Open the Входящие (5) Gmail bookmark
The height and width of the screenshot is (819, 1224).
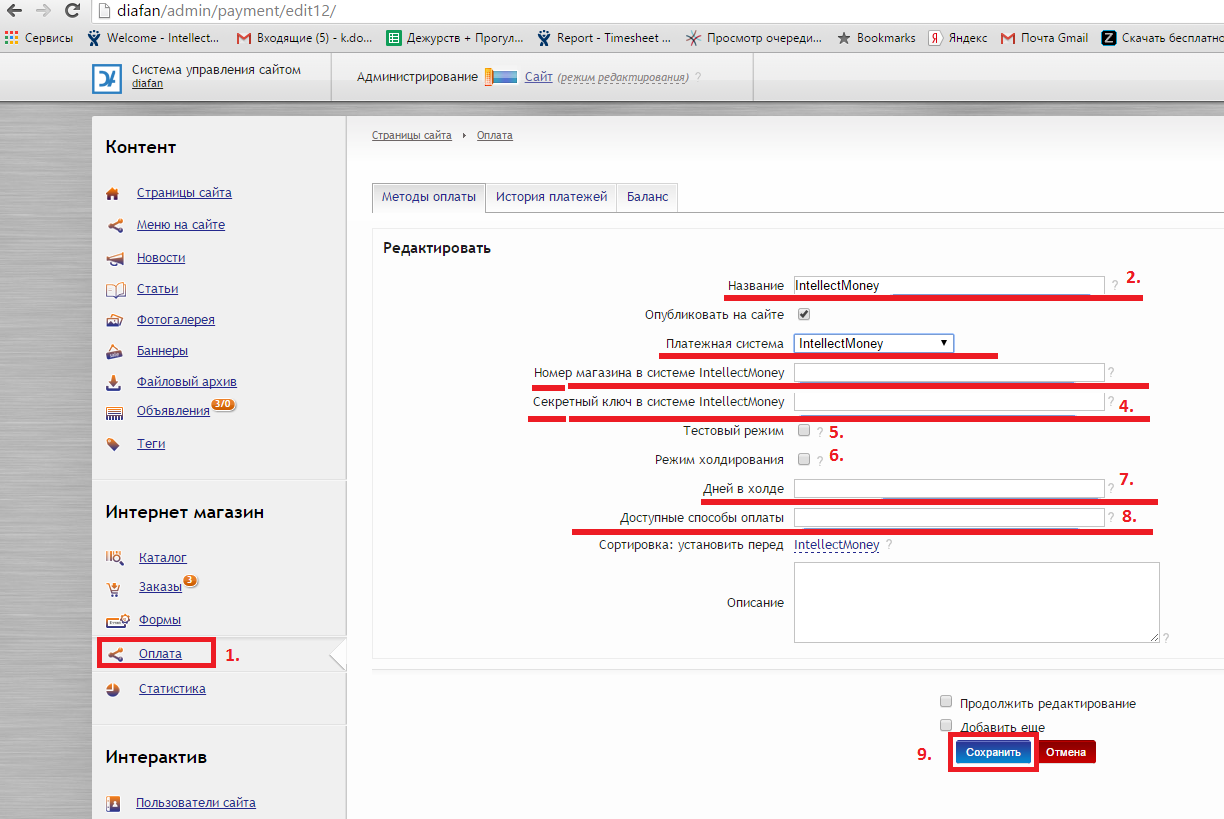(304, 38)
